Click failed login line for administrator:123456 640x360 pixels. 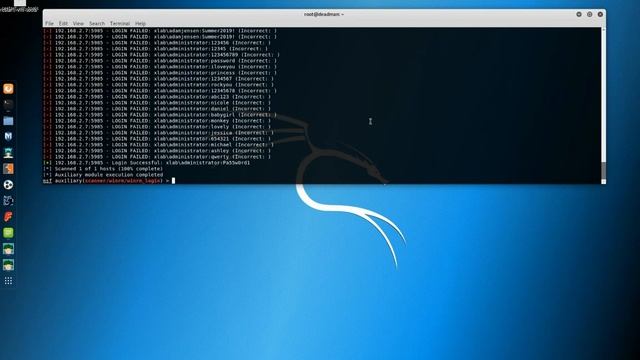pos(157,42)
